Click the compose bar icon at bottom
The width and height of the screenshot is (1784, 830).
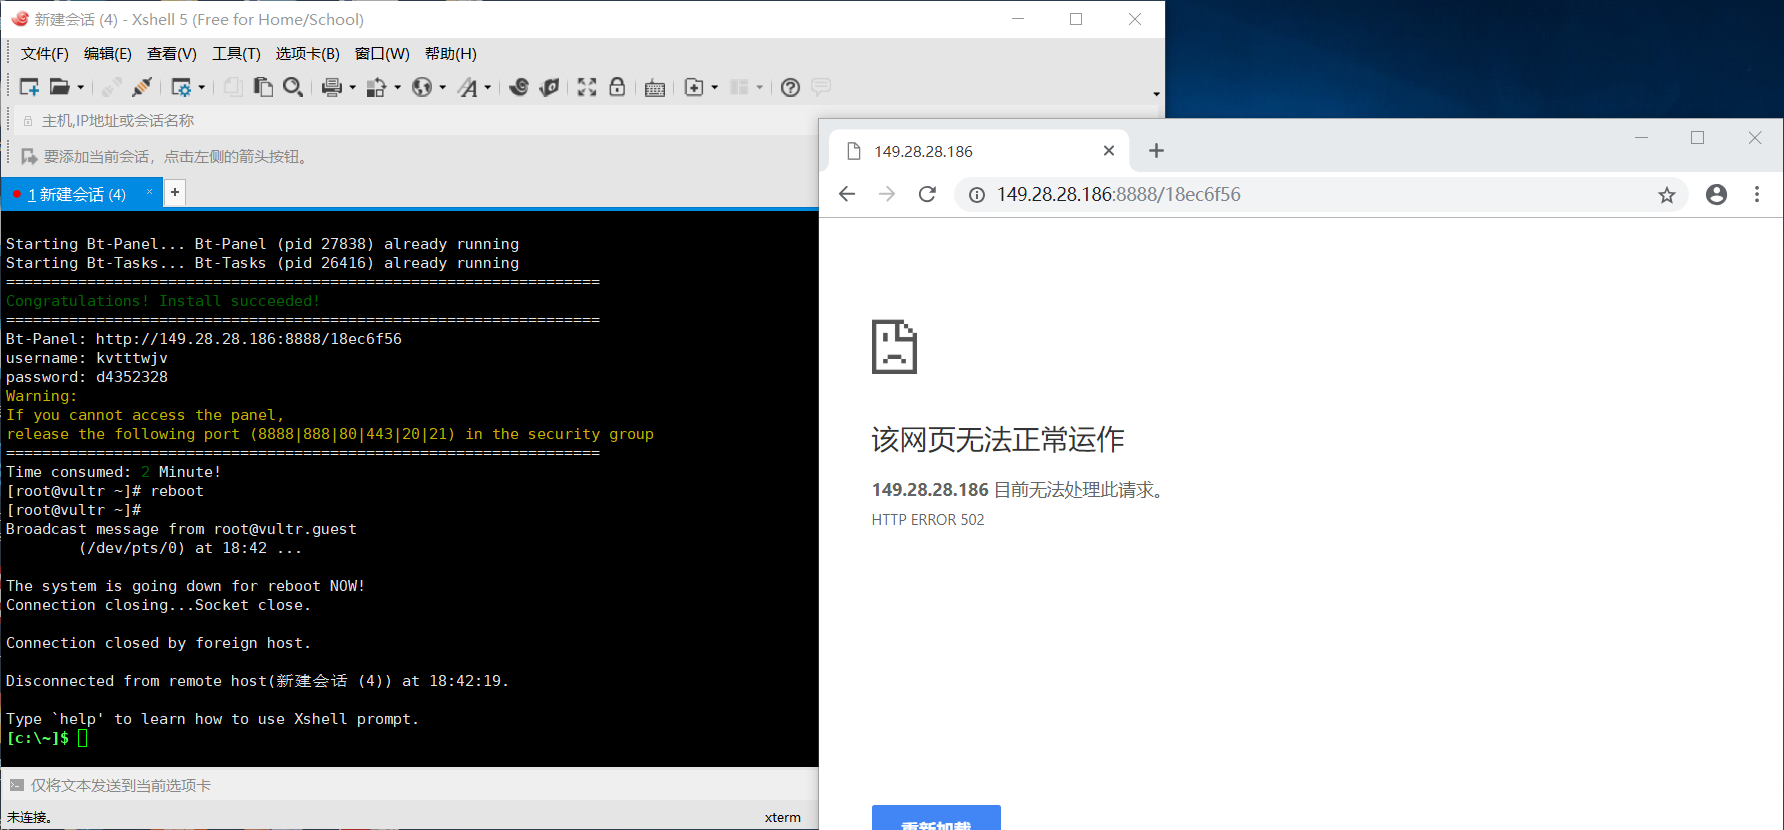tap(16, 786)
